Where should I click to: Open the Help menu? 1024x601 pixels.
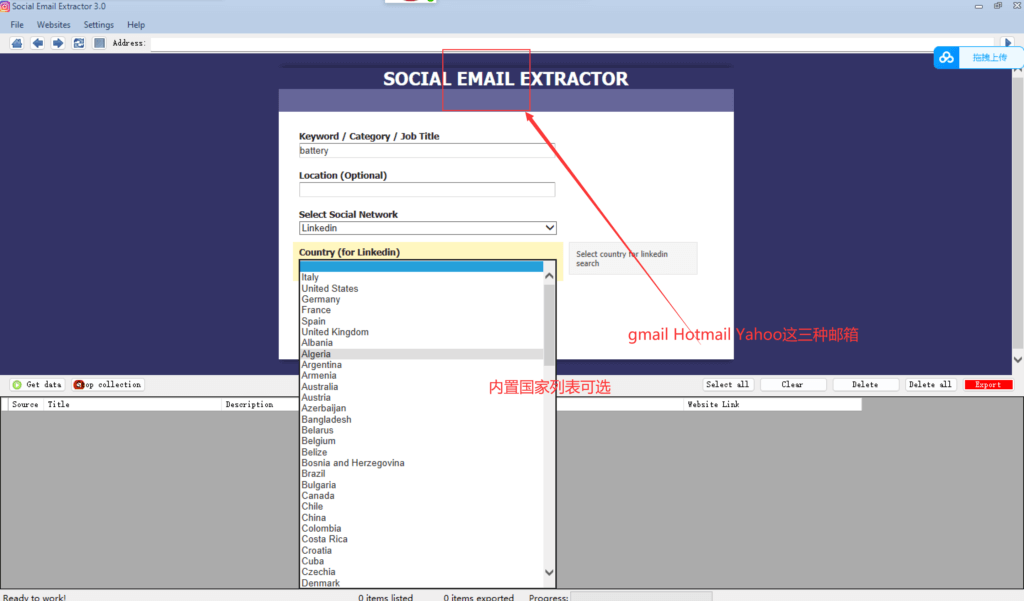point(136,24)
